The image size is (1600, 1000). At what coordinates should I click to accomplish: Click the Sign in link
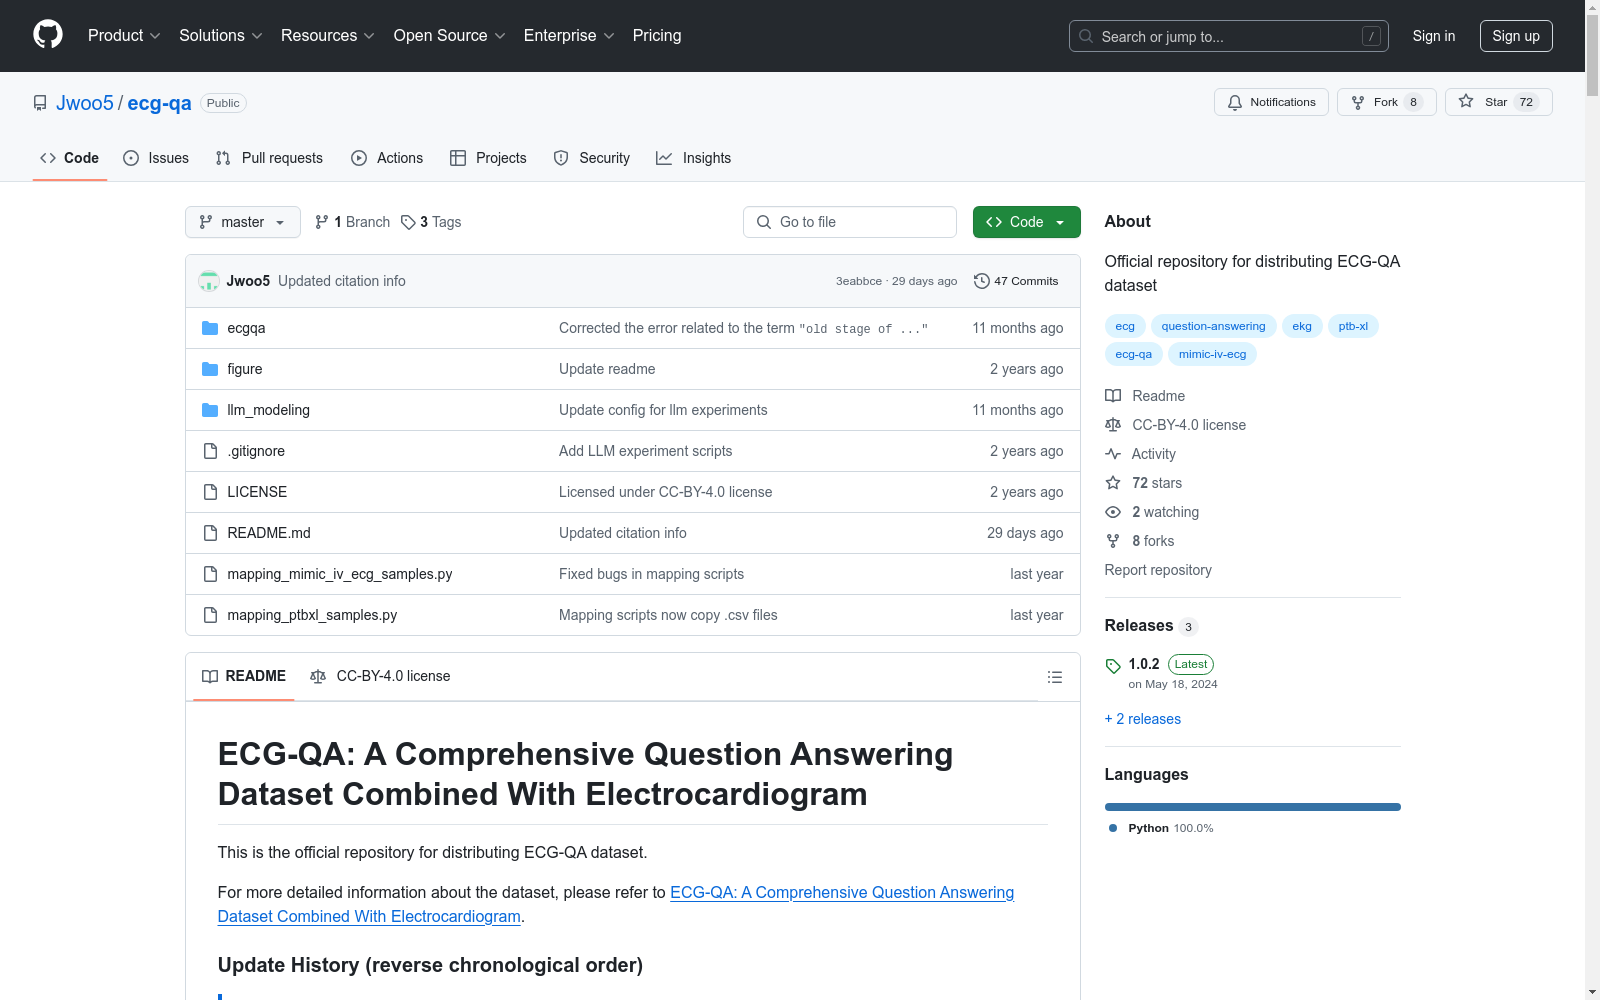point(1434,36)
